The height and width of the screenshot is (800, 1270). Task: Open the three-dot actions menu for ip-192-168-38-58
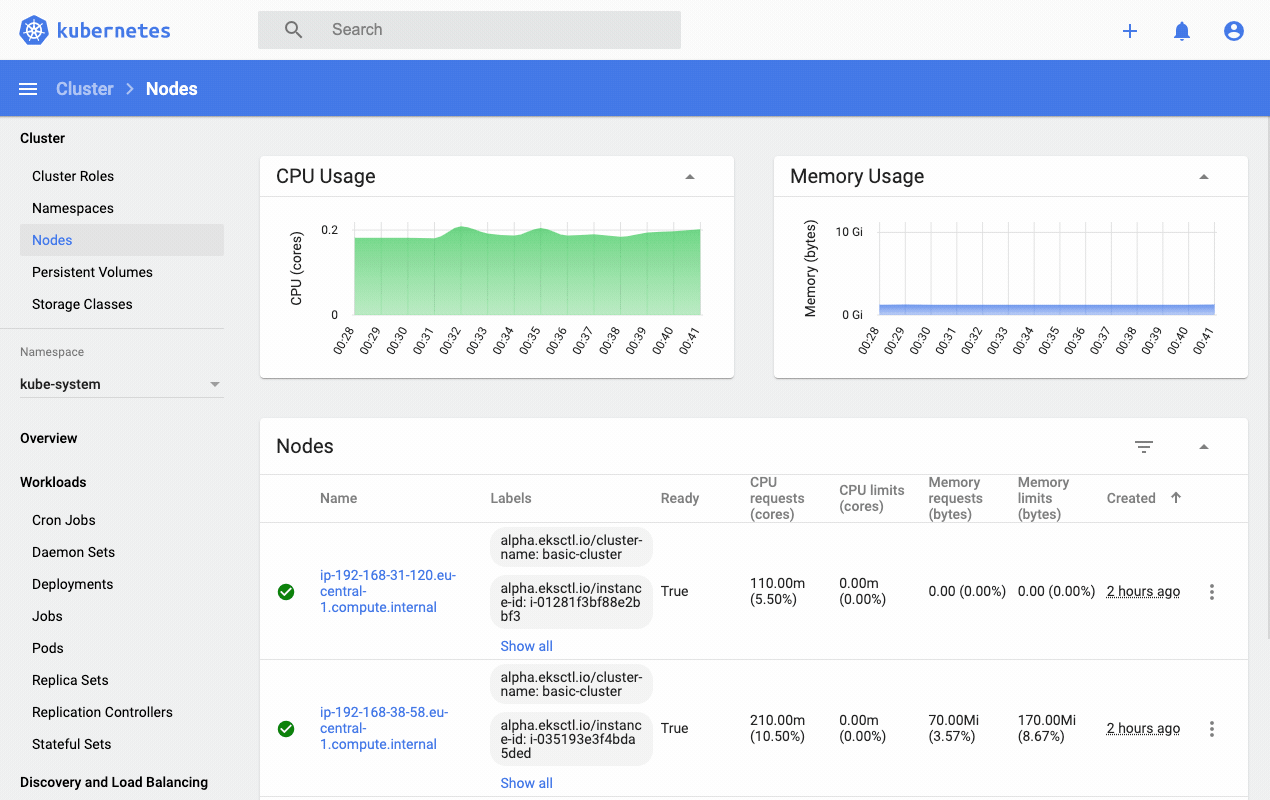point(1211,728)
